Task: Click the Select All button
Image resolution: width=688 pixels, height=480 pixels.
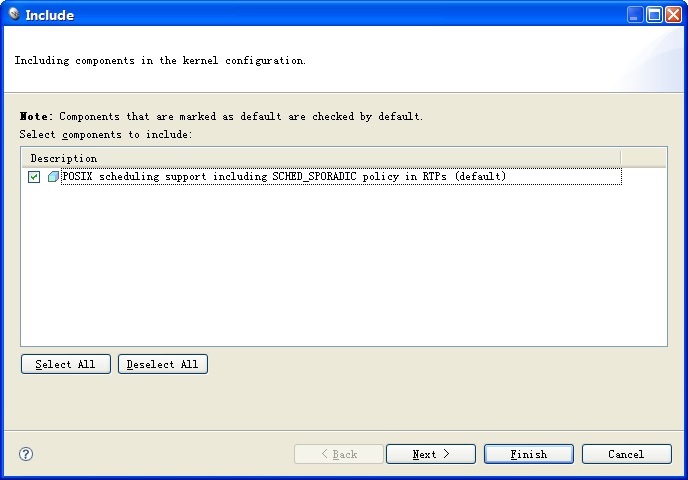Action: point(66,364)
